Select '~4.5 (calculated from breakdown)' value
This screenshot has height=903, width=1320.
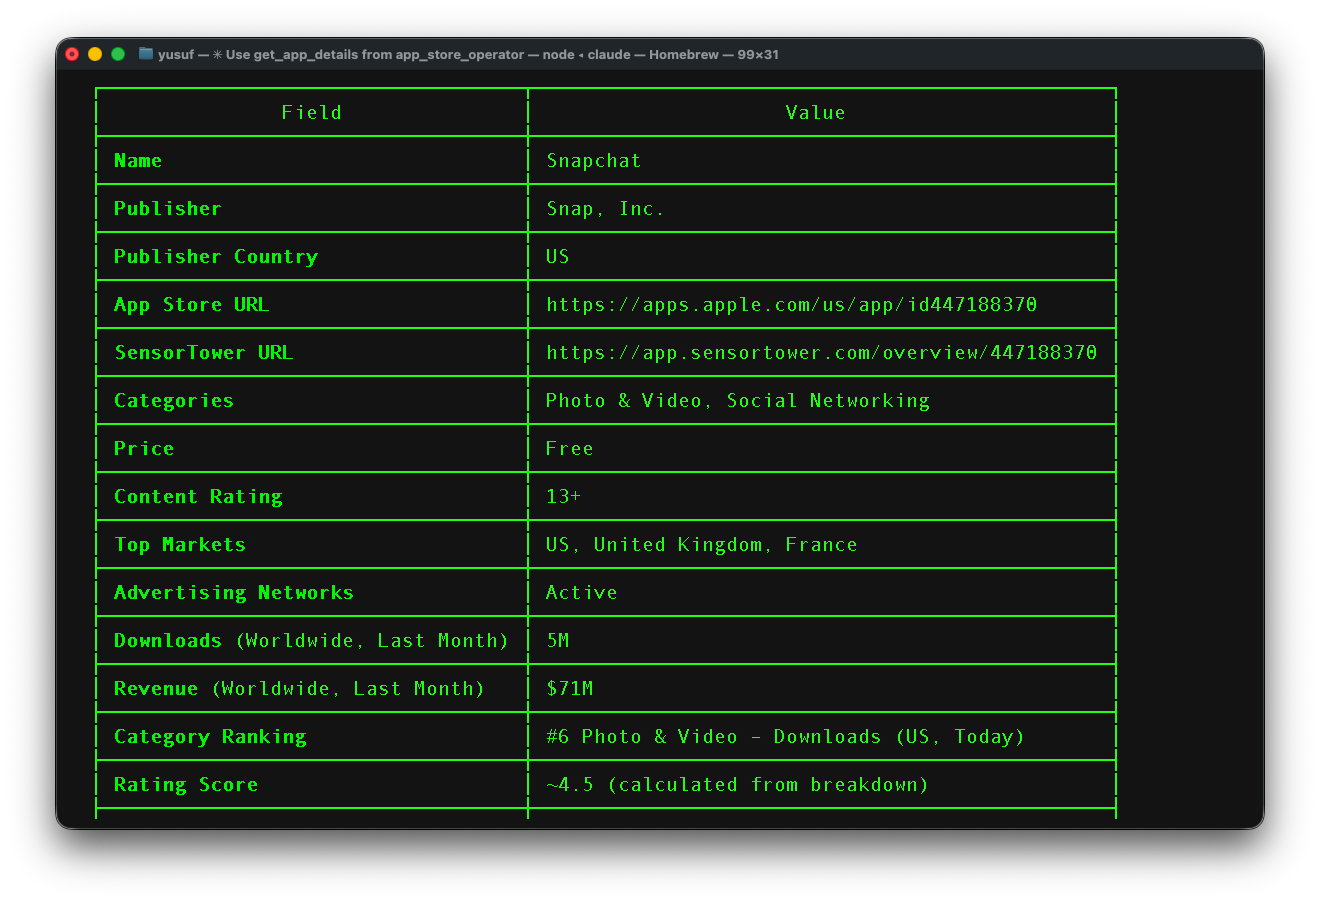coord(737,785)
